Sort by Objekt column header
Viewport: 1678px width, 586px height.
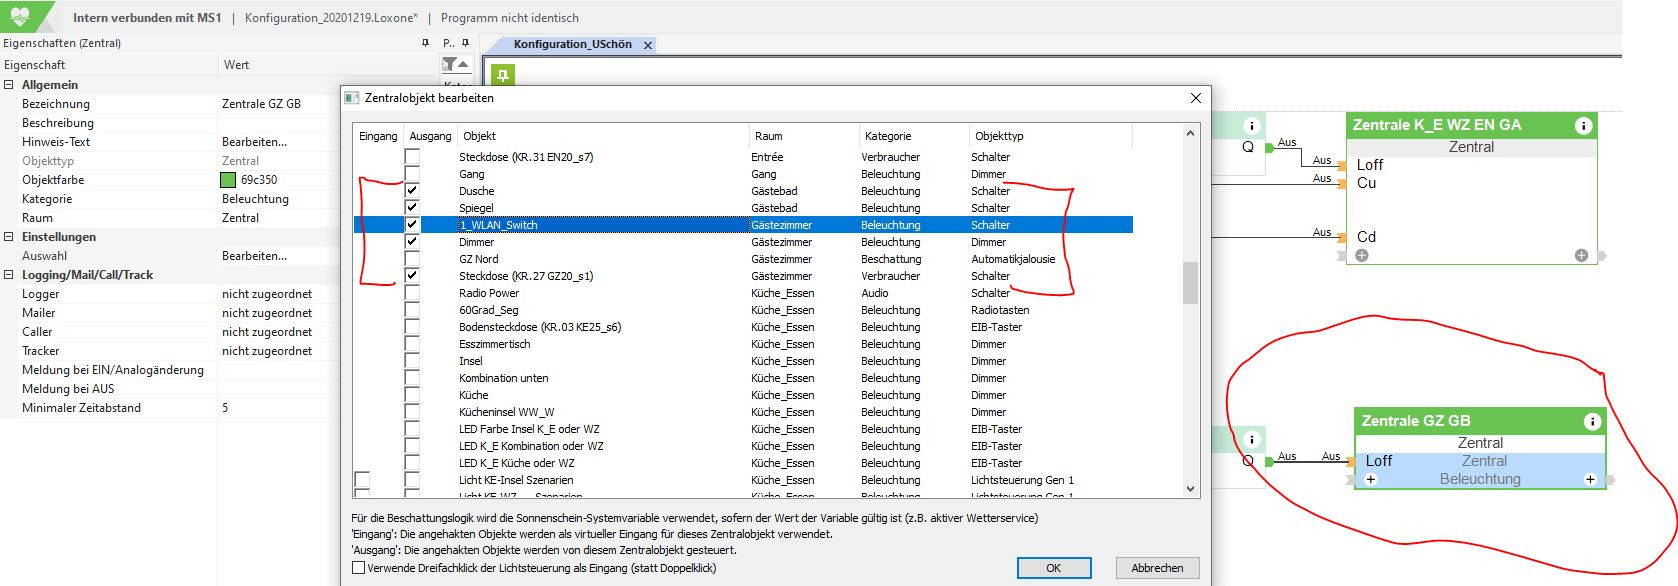coord(479,136)
